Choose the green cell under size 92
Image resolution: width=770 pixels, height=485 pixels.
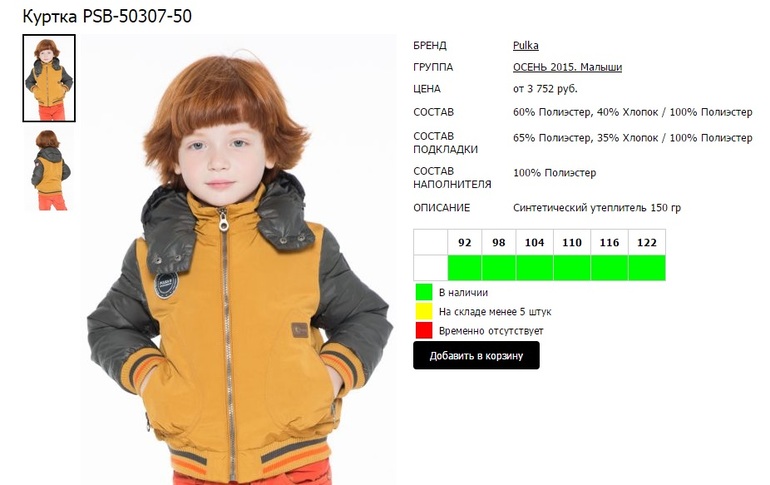[x=465, y=268]
